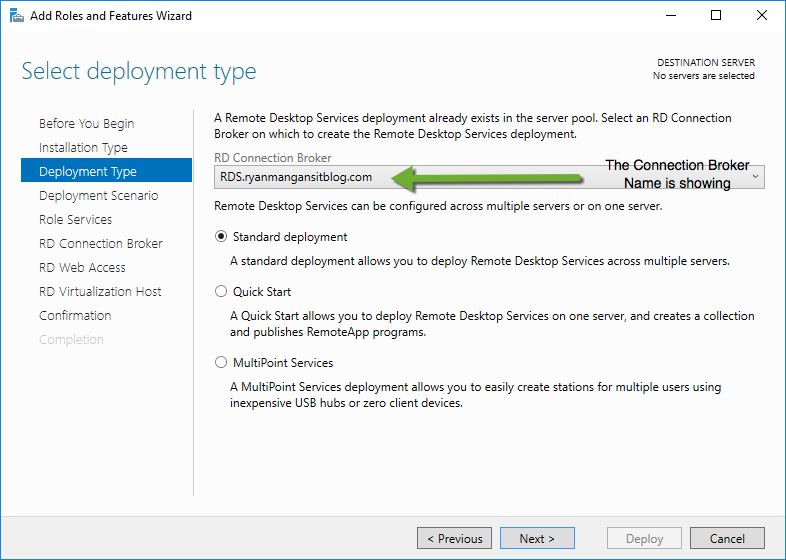786x560 pixels.
Task: Click the 'No servers are selected' text
Action: [703, 76]
